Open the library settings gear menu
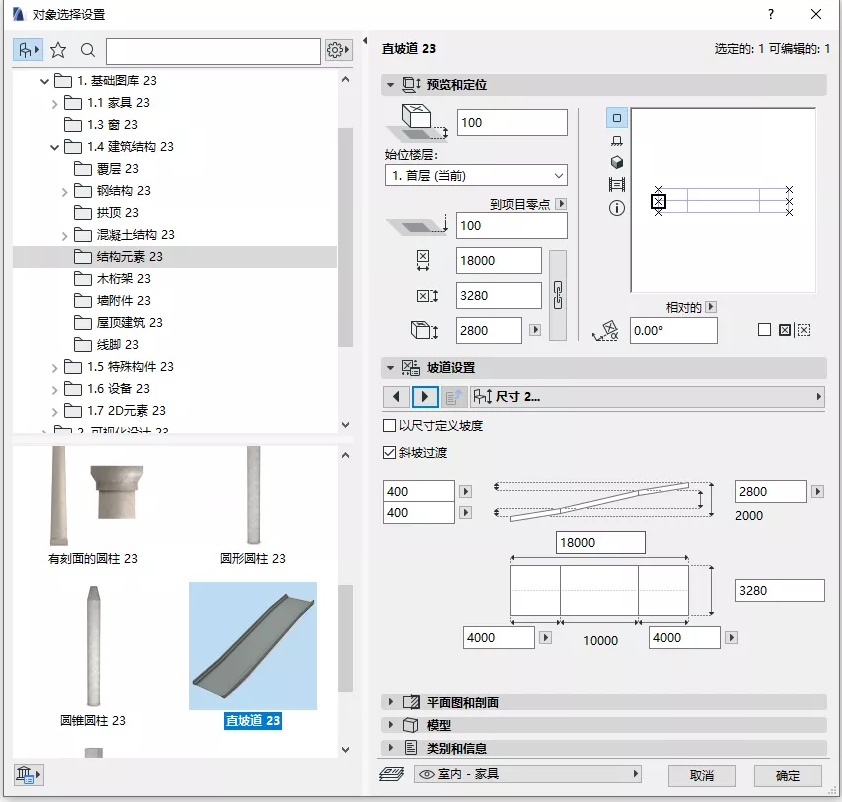The image size is (842, 802). pos(338,50)
